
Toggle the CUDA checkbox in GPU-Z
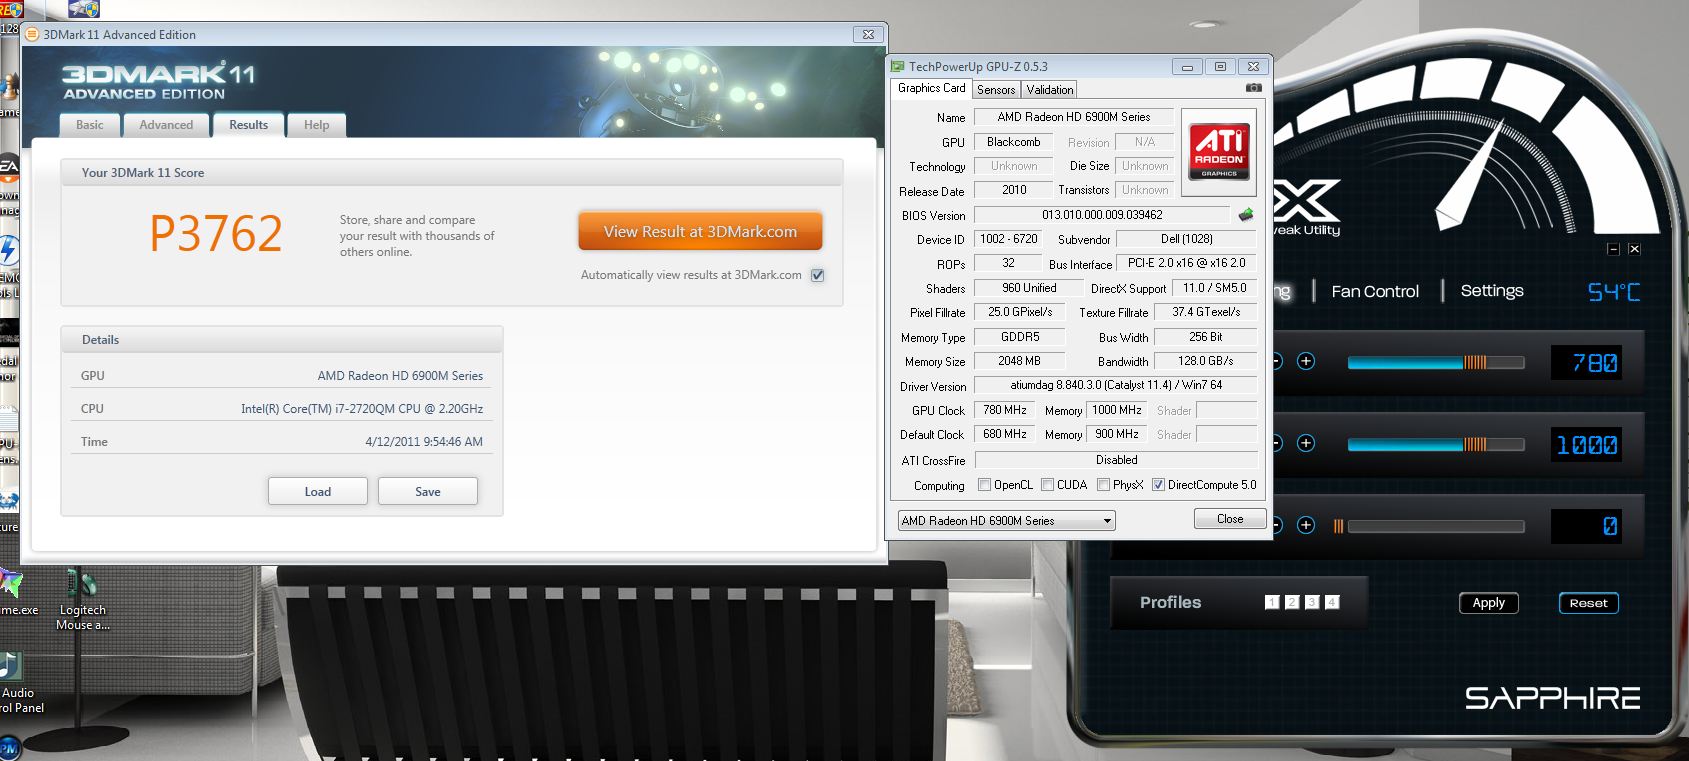click(x=1047, y=485)
